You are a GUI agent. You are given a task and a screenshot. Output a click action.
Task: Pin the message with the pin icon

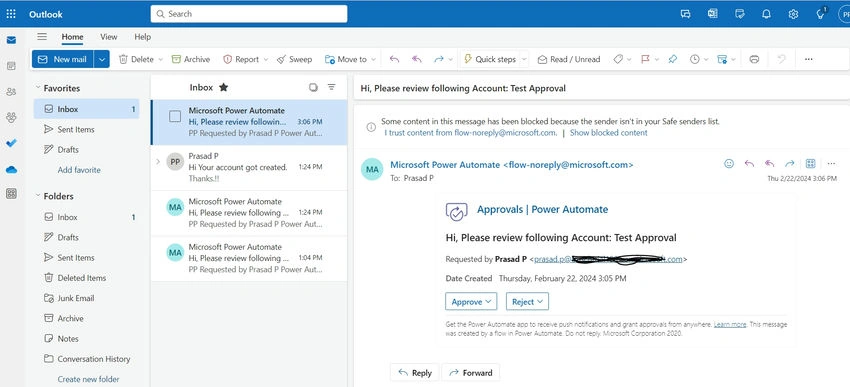point(672,60)
